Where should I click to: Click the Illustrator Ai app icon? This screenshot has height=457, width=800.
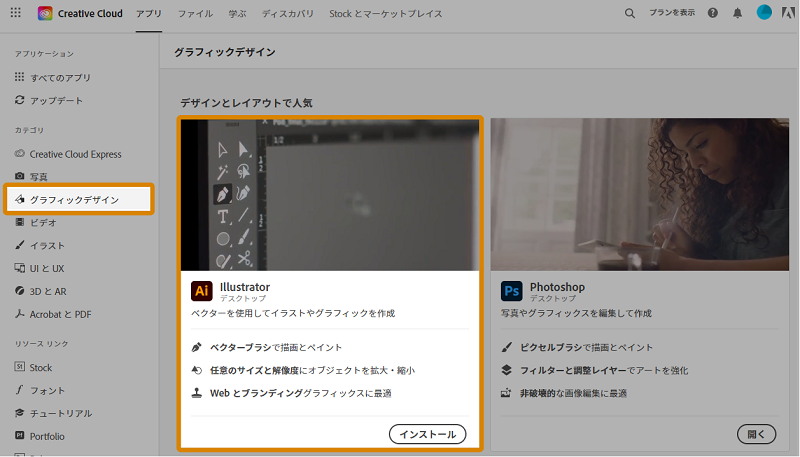coord(202,291)
